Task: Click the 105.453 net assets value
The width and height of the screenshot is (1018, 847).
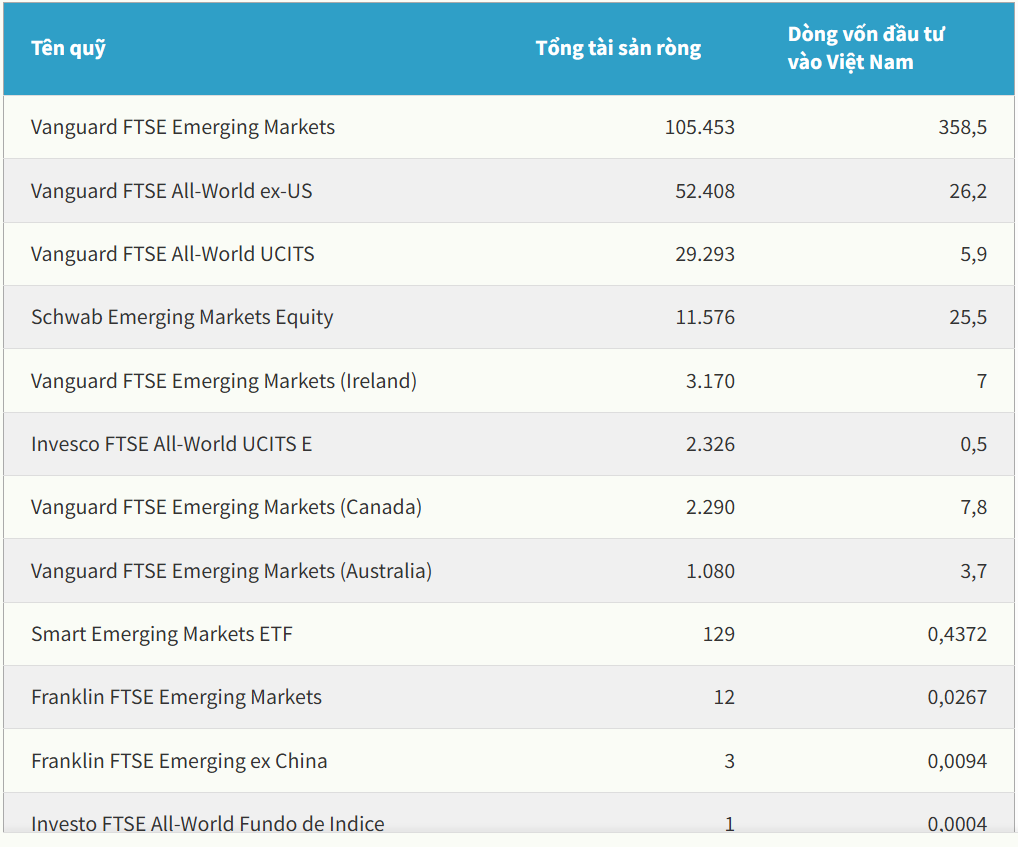Action: click(699, 127)
